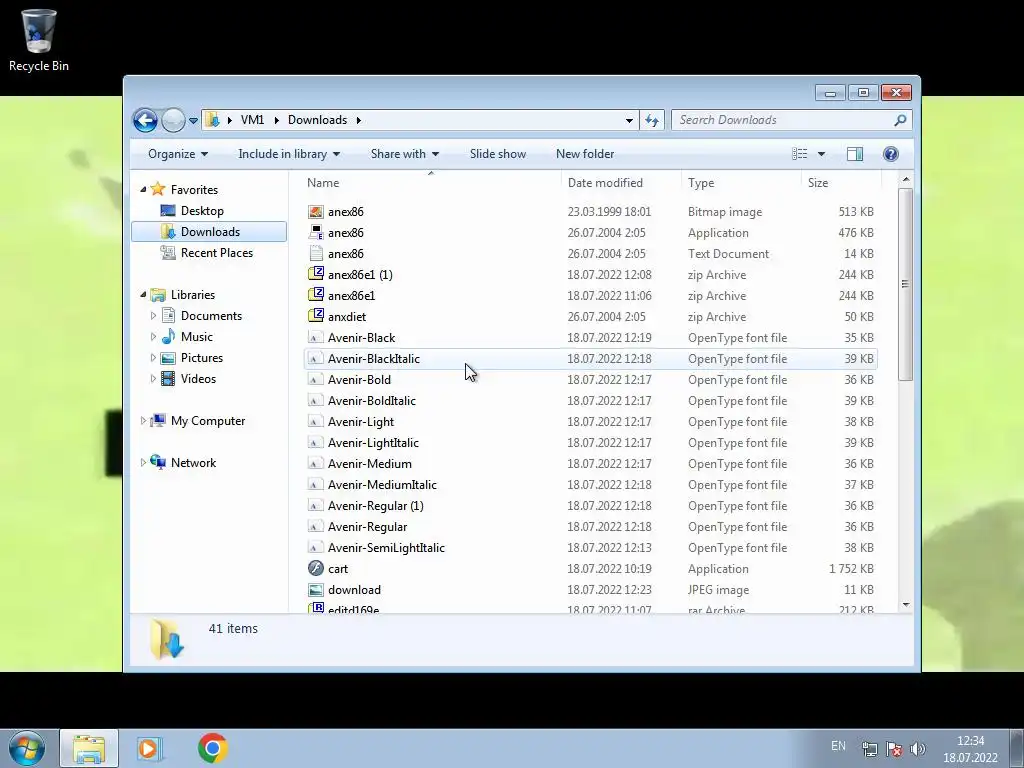
Task: Expand the My Computer node
Action: tap(143, 421)
